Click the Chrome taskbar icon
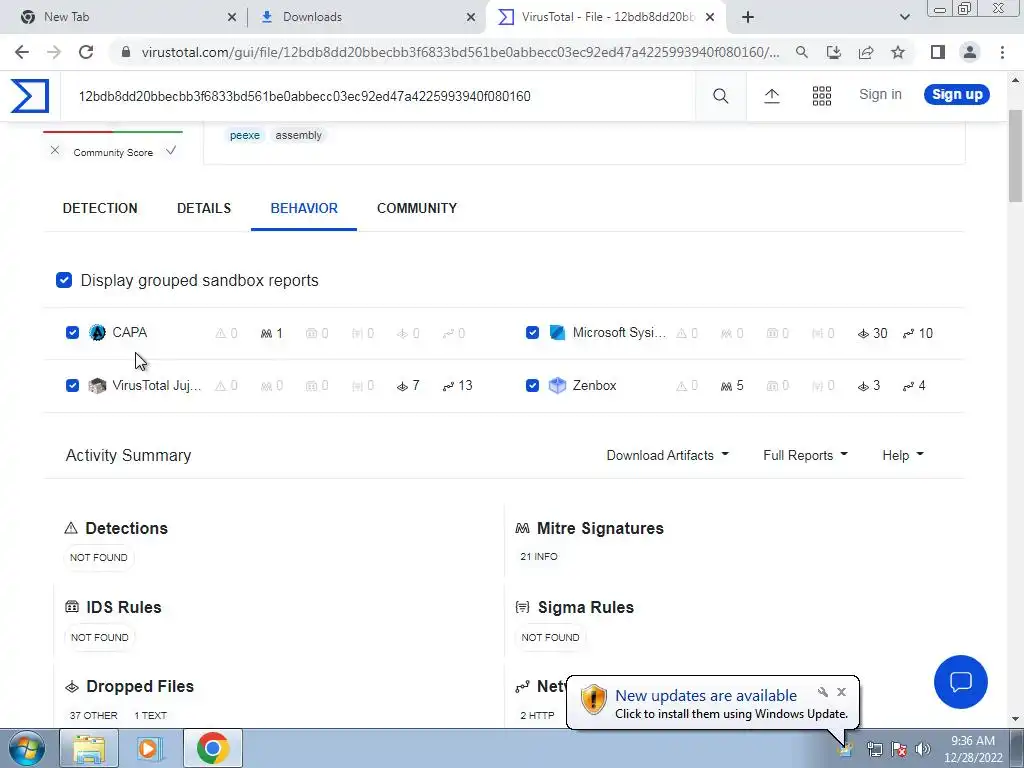This screenshot has height=768, width=1024. pos(212,748)
